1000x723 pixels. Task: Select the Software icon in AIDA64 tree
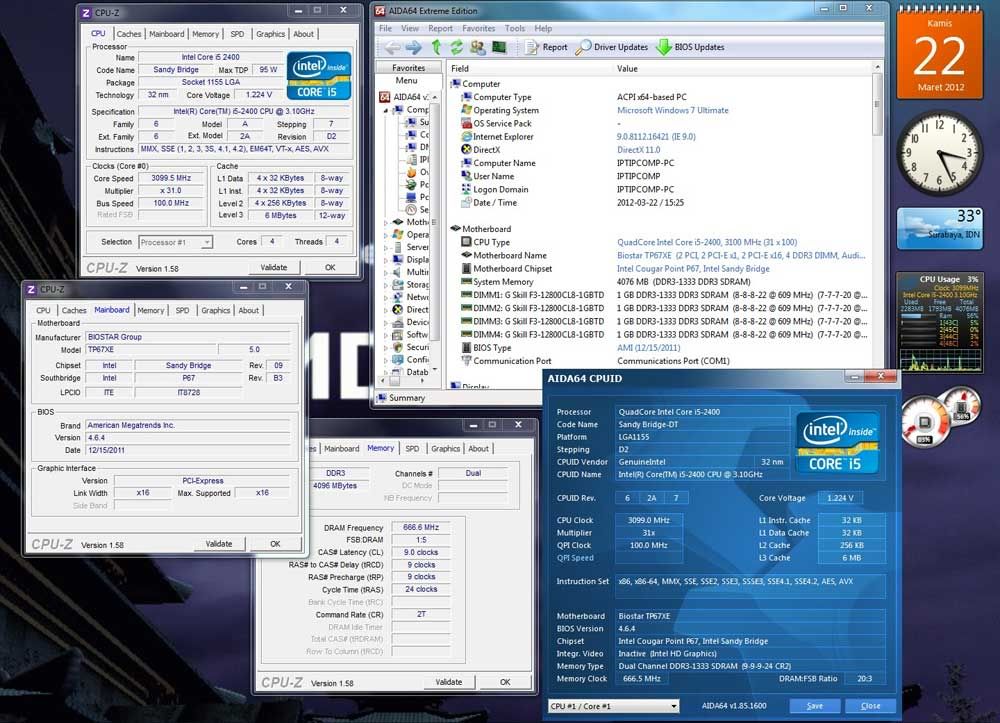coord(398,335)
